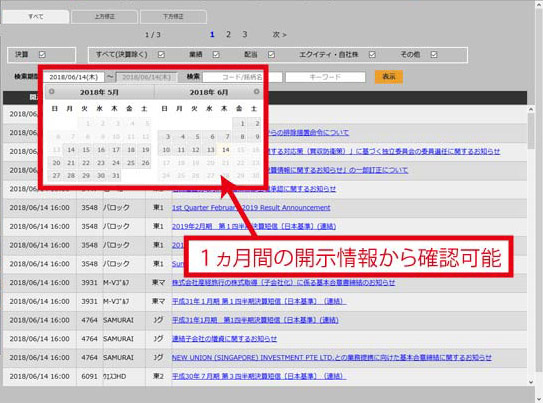Click the results list vertical scrollbar thumb
The image size is (543, 403).
pyautogui.click(x=531, y=131)
